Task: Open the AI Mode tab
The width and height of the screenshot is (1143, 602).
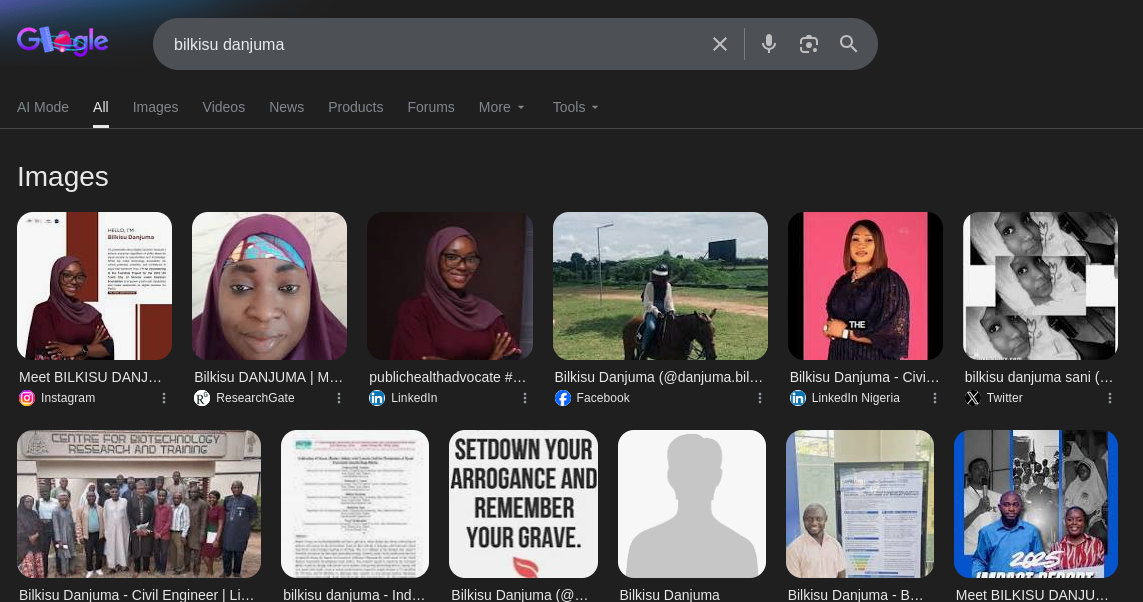Action: coord(43,107)
